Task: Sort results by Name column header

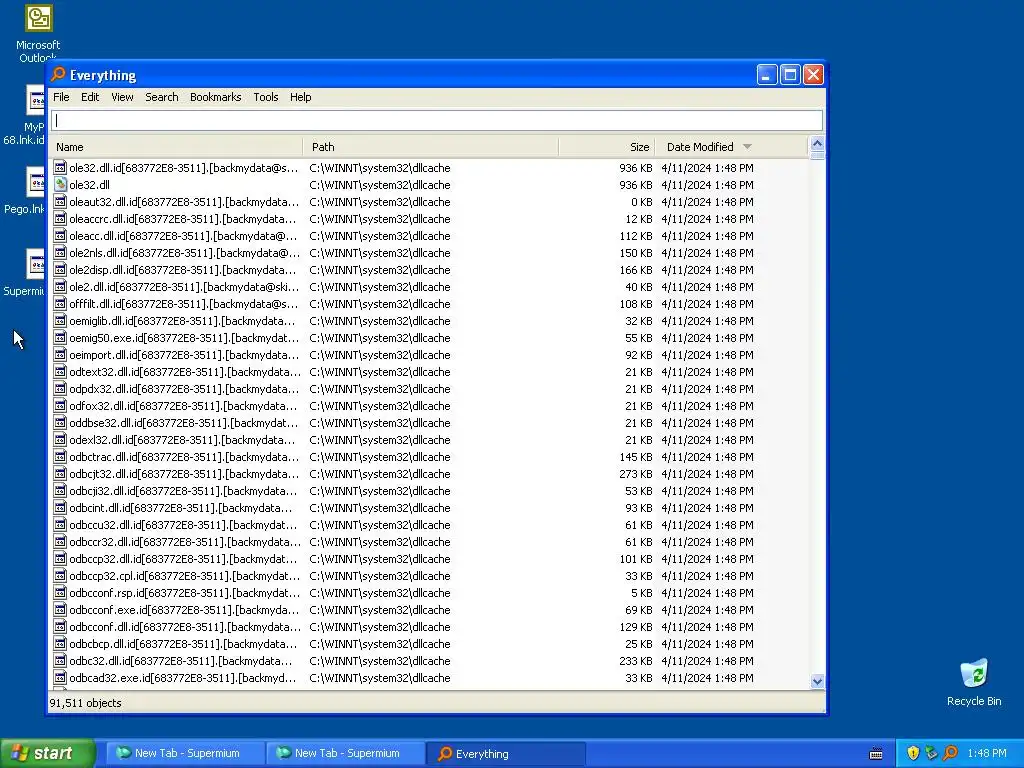Action: point(176,147)
